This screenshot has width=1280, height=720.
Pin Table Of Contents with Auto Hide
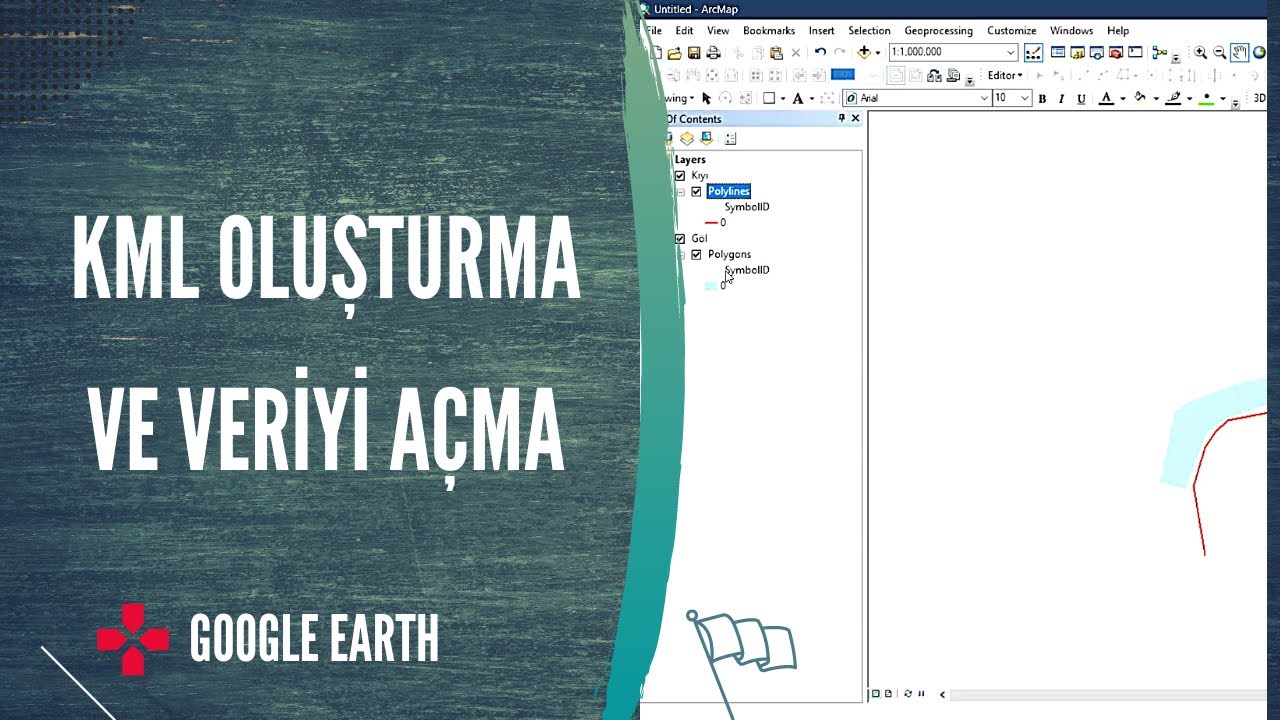click(842, 118)
